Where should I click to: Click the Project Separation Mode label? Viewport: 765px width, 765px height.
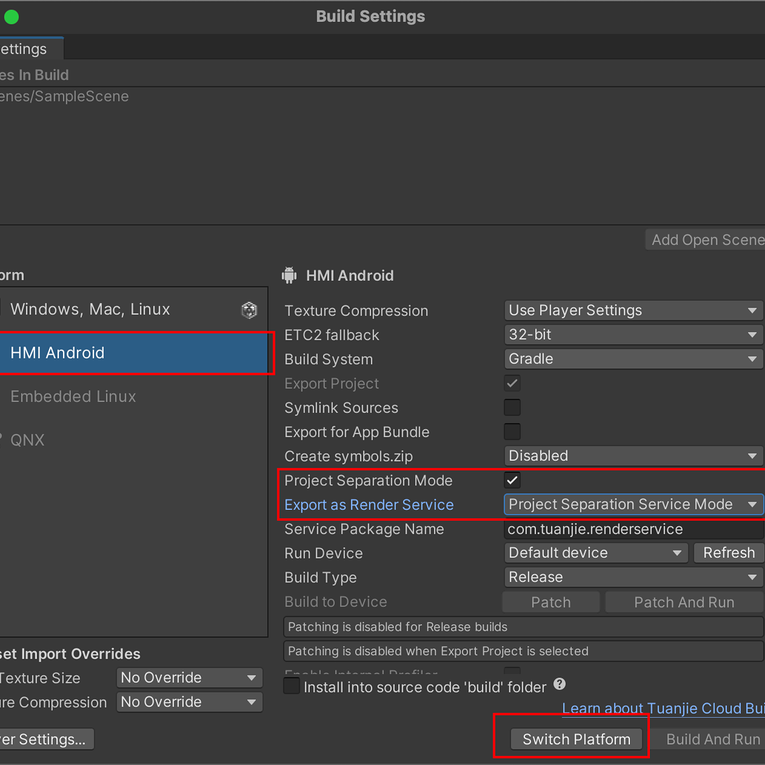[x=368, y=481]
